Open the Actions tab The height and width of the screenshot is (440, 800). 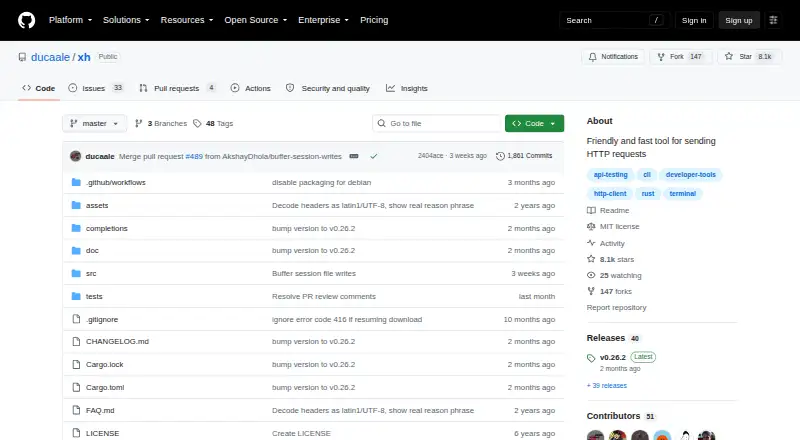point(251,88)
